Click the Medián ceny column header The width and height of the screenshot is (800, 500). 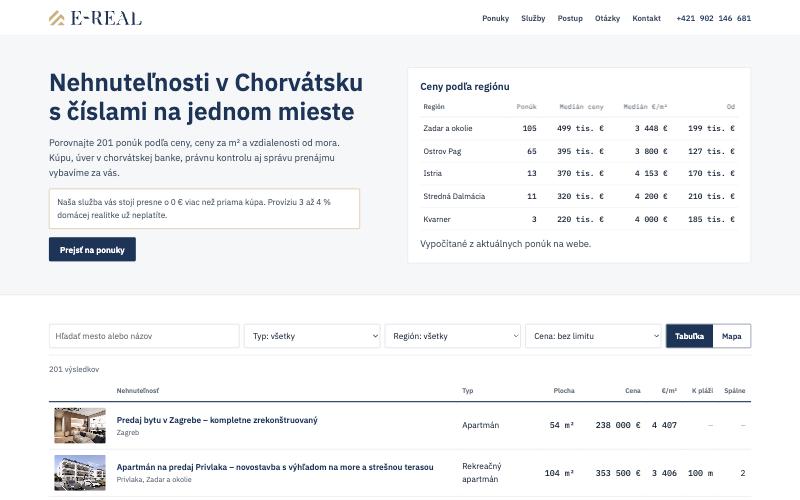pos(582,107)
